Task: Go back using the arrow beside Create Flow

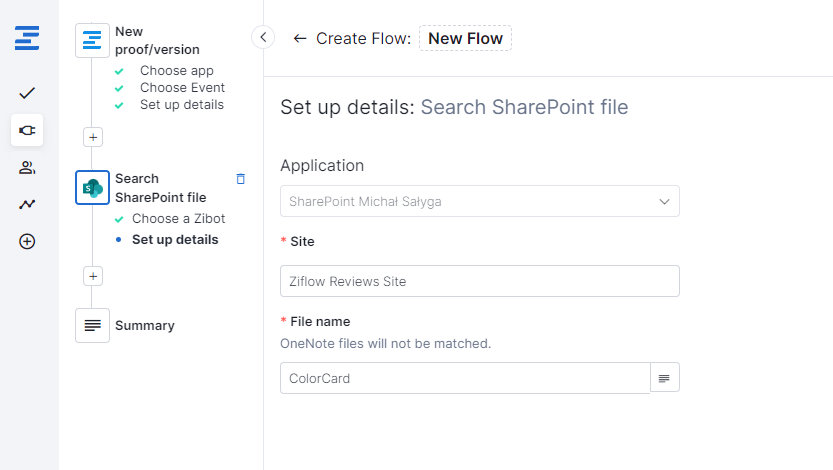Action: (299, 38)
